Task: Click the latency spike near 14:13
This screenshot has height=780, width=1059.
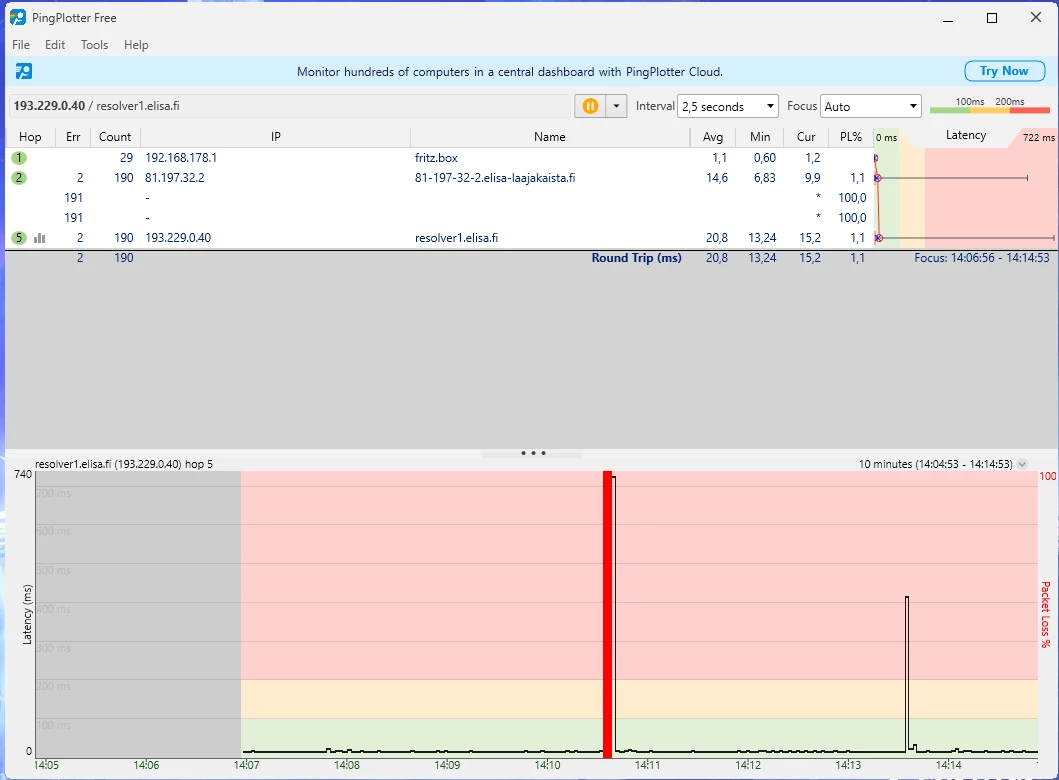Action: 907,673
